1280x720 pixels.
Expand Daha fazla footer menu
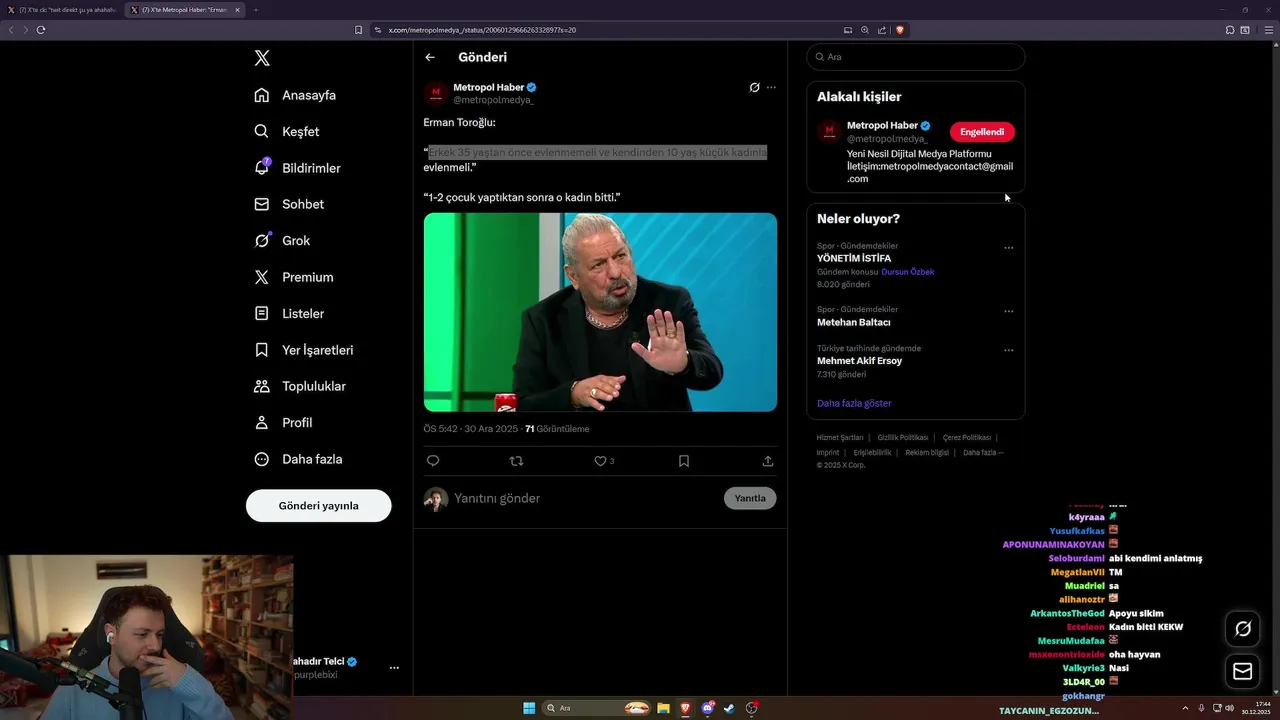click(x=983, y=452)
